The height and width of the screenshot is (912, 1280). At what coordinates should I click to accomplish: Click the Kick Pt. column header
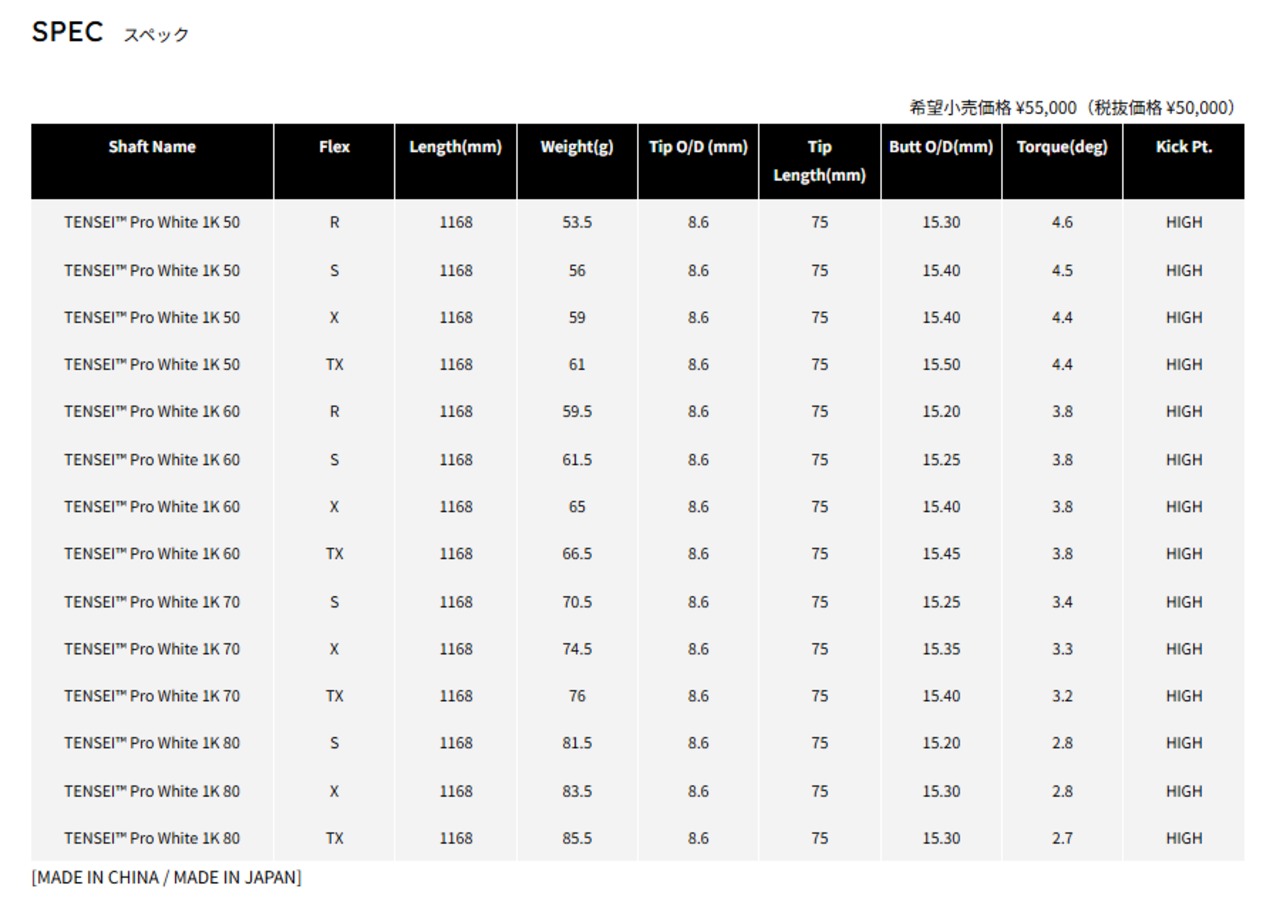click(1184, 147)
